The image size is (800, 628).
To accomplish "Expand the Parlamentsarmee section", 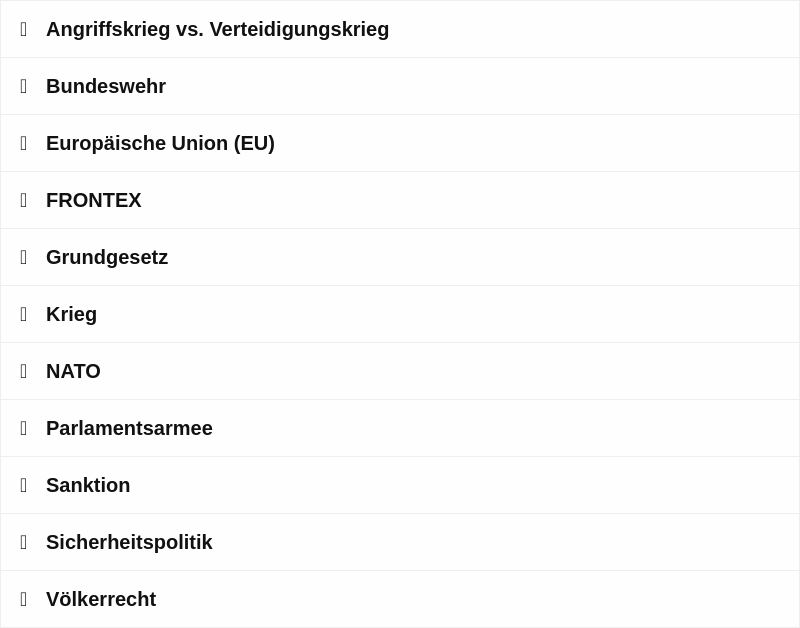I will tap(400, 429).
